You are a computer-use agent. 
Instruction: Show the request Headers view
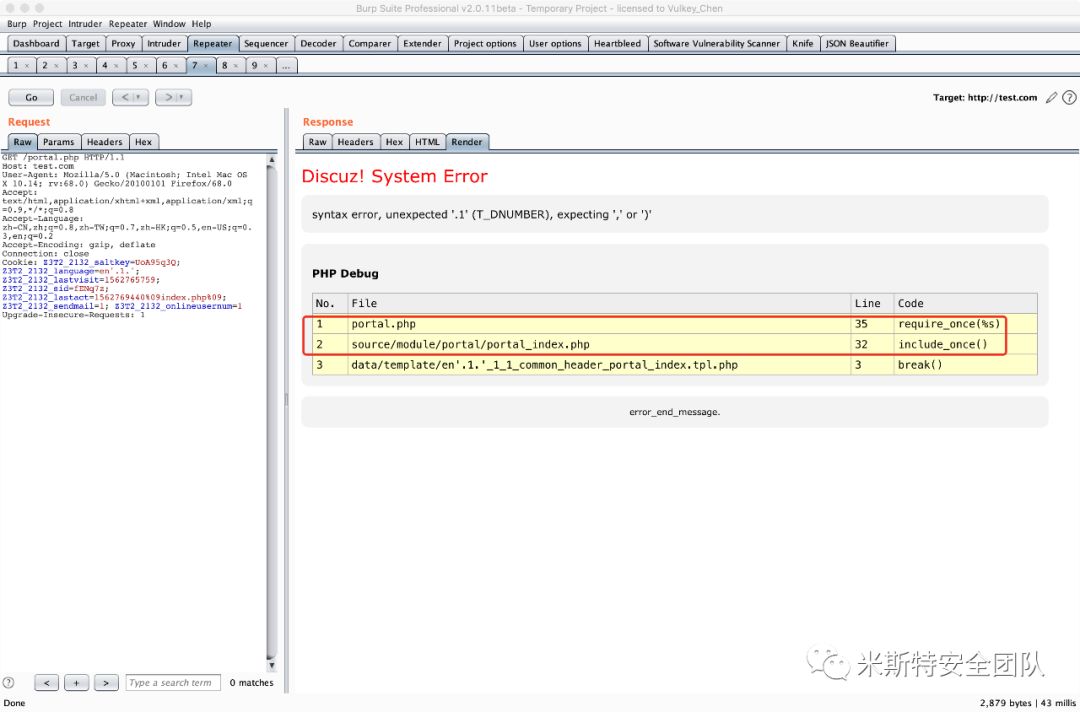click(x=104, y=142)
